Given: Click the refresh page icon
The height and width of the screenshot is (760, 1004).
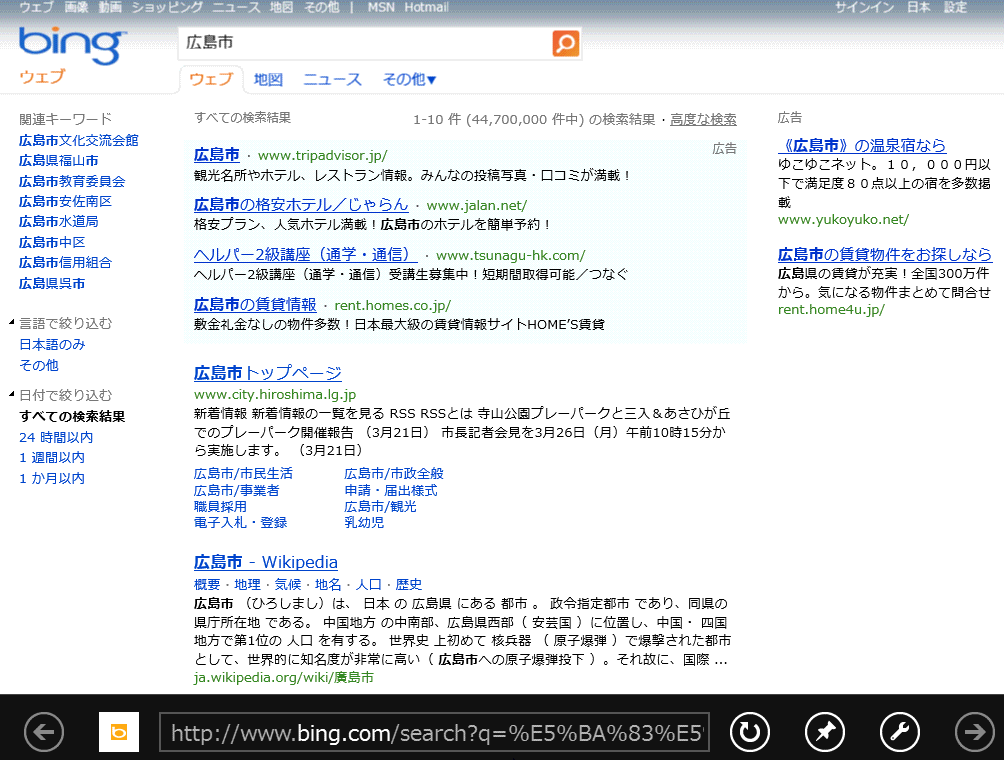Looking at the screenshot, I should click(750, 732).
